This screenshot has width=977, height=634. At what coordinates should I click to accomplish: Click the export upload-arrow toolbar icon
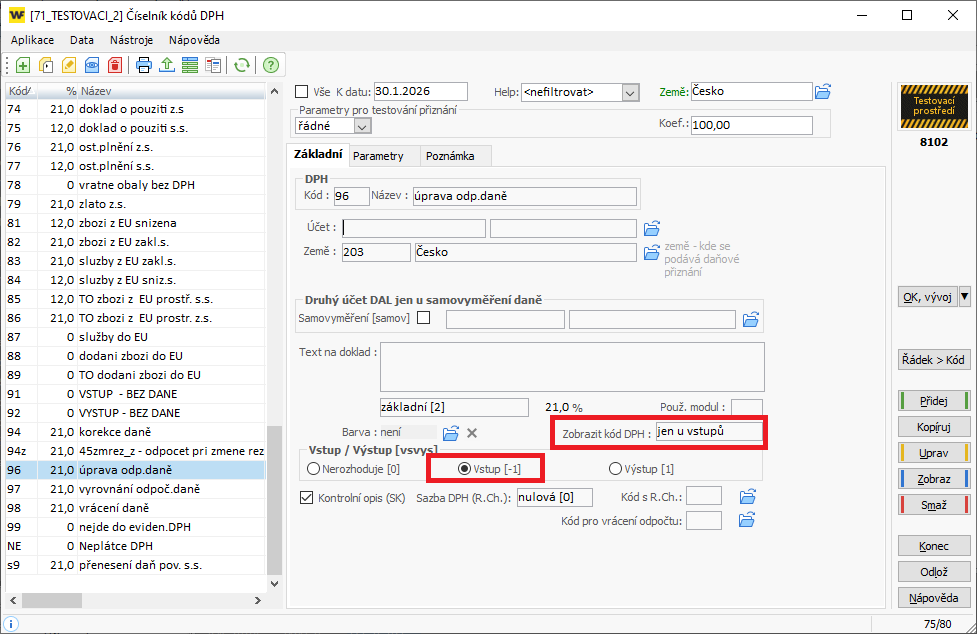[167, 65]
